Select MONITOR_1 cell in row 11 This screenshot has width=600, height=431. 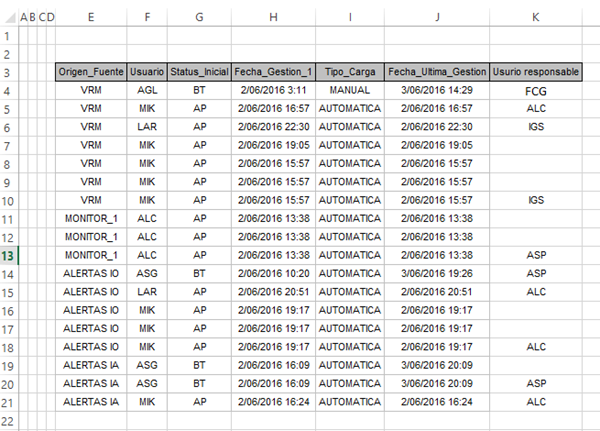[x=91, y=219]
